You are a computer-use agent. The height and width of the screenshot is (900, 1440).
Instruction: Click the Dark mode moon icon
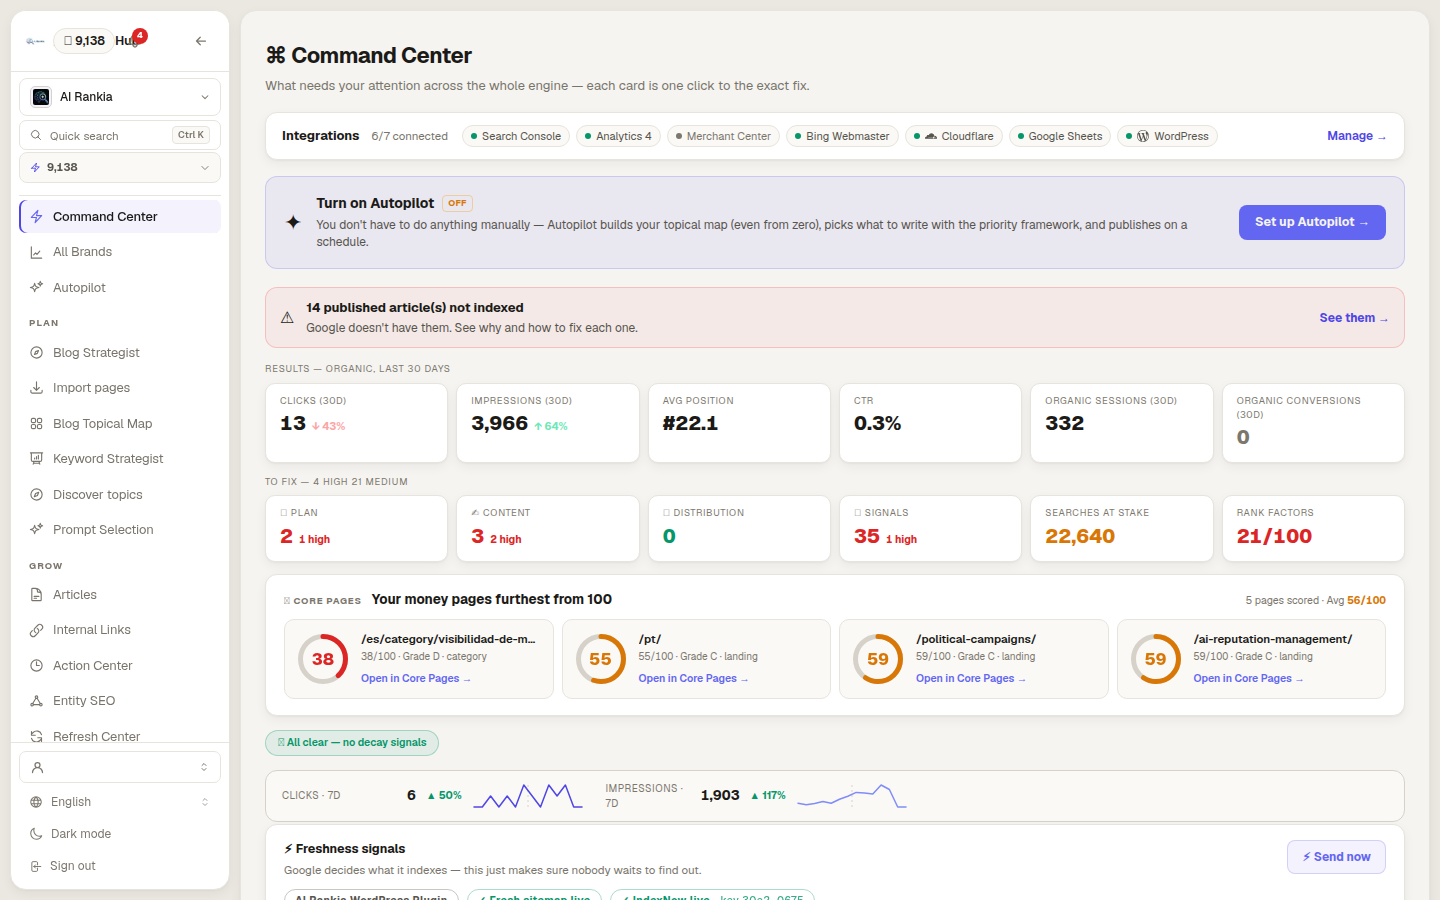pos(36,834)
